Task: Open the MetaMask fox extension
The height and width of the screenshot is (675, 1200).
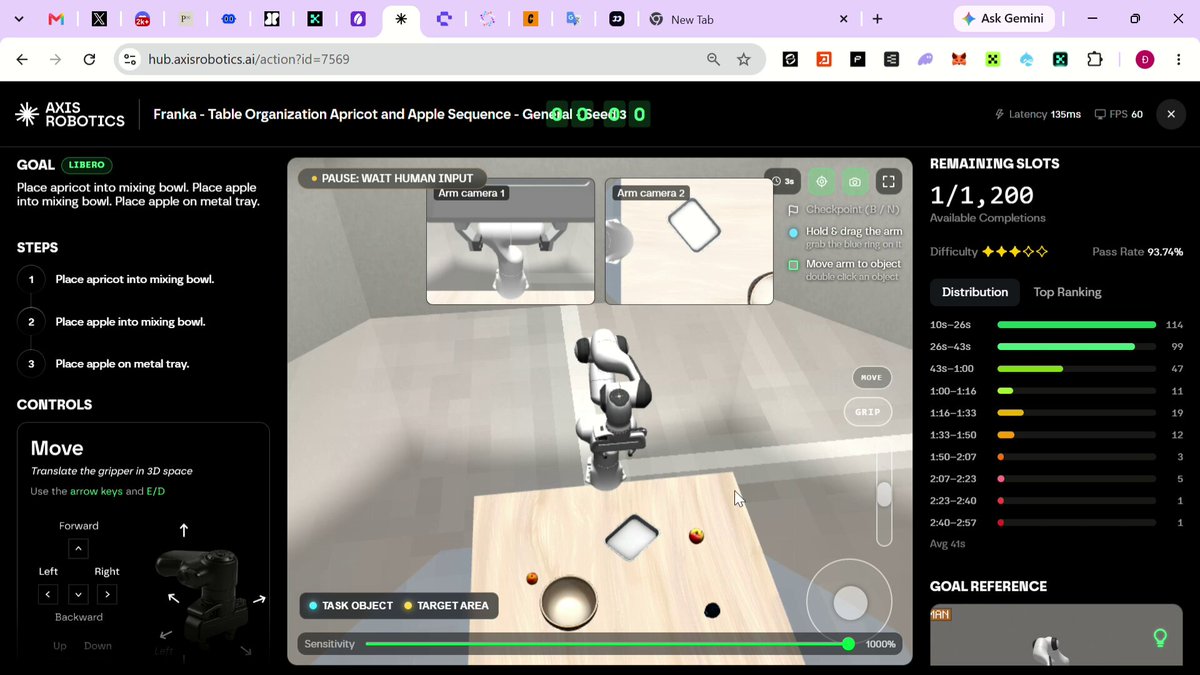Action: (x=958, y=60)
